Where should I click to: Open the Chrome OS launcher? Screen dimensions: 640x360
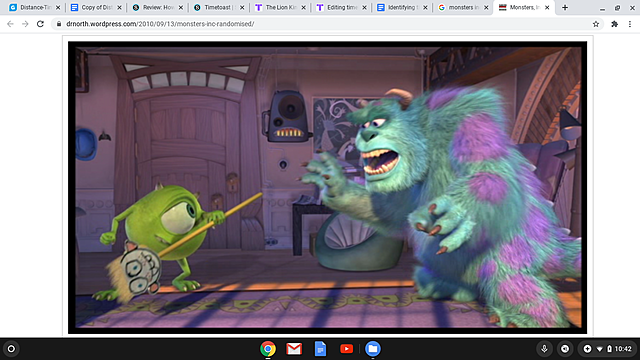11,349
